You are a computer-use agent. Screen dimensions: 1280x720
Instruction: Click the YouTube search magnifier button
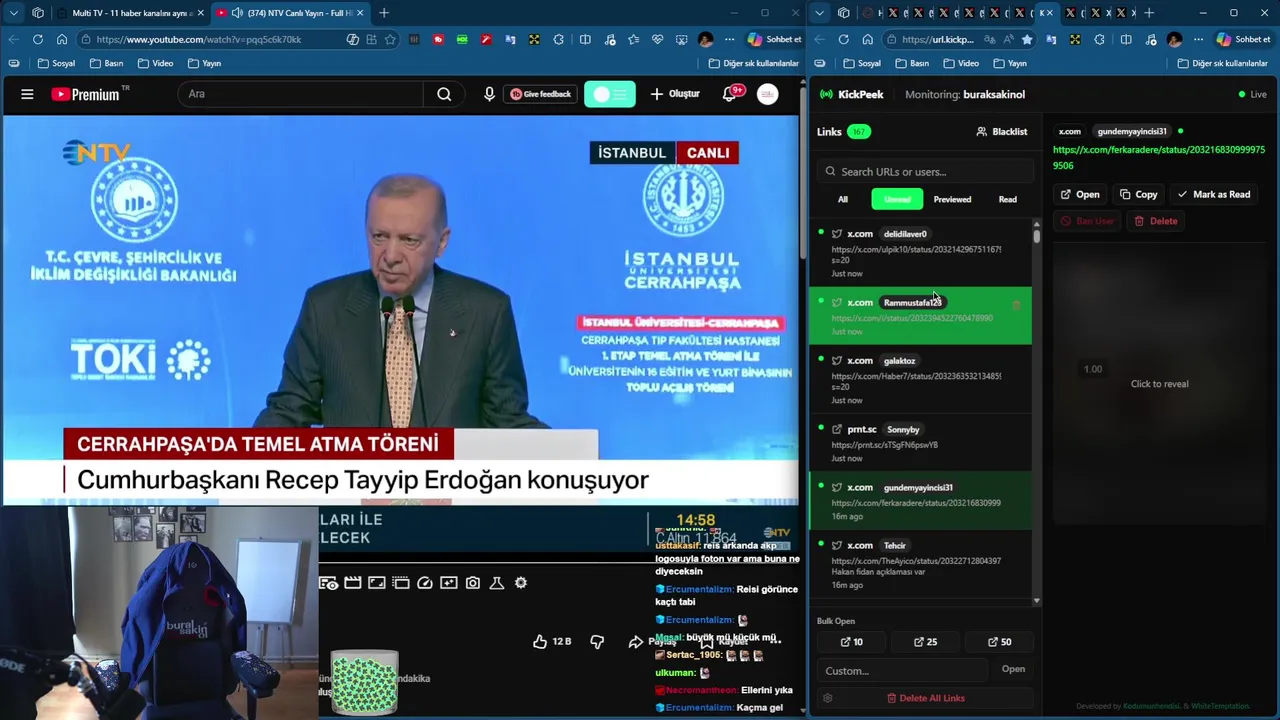(444, 94)
